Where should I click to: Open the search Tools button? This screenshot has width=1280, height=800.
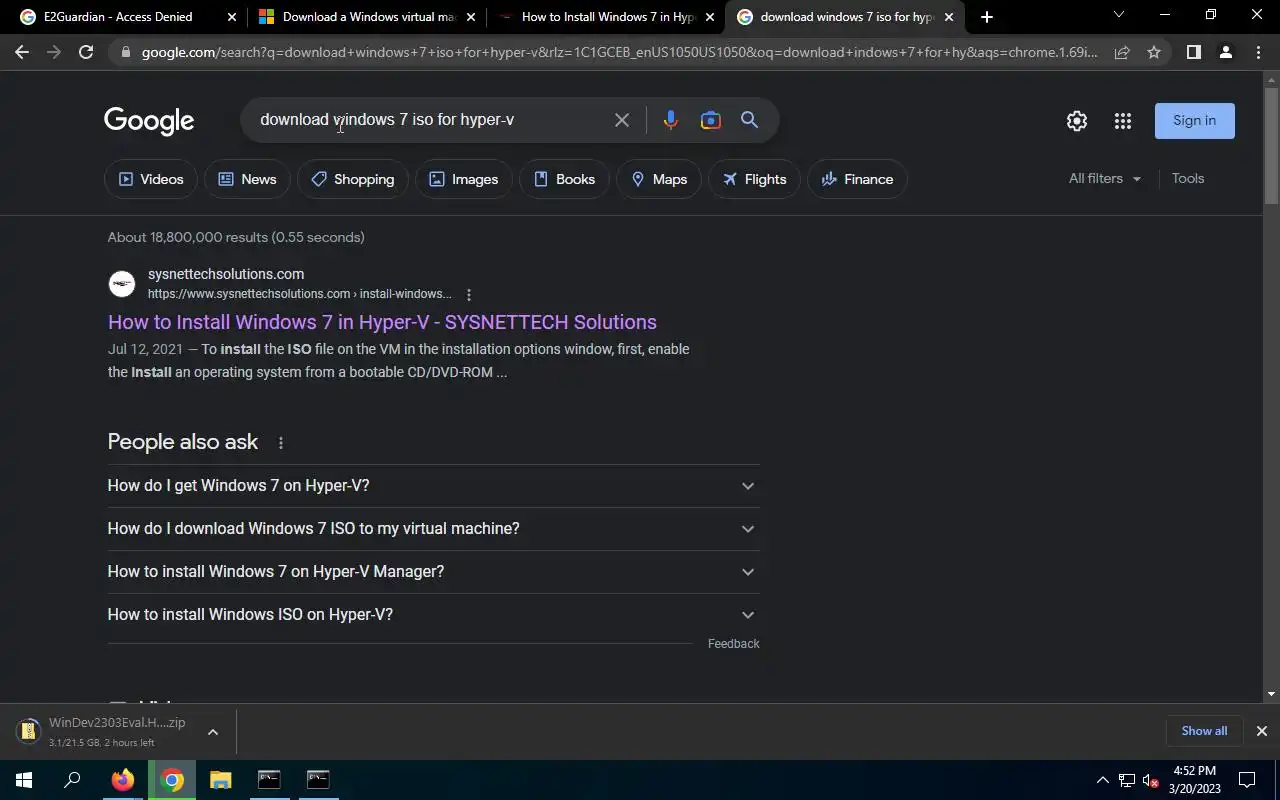pyautogui.click(x=1188, y=178)
